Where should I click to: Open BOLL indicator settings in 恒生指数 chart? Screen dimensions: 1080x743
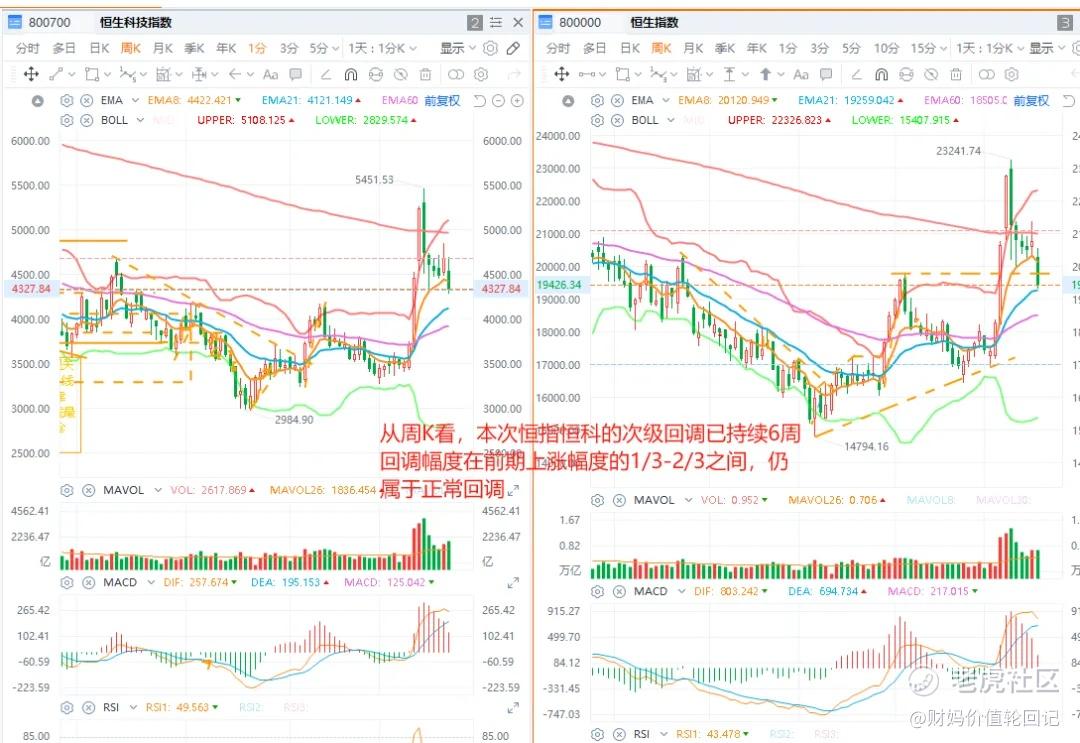pos(597,120)
